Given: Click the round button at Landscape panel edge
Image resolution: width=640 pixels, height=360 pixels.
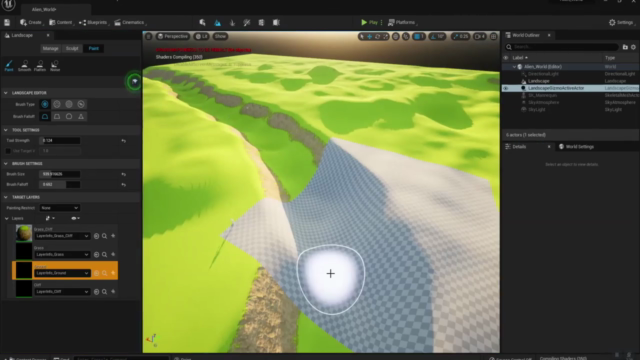Looking at the screenshot, I should pos(134,82).
